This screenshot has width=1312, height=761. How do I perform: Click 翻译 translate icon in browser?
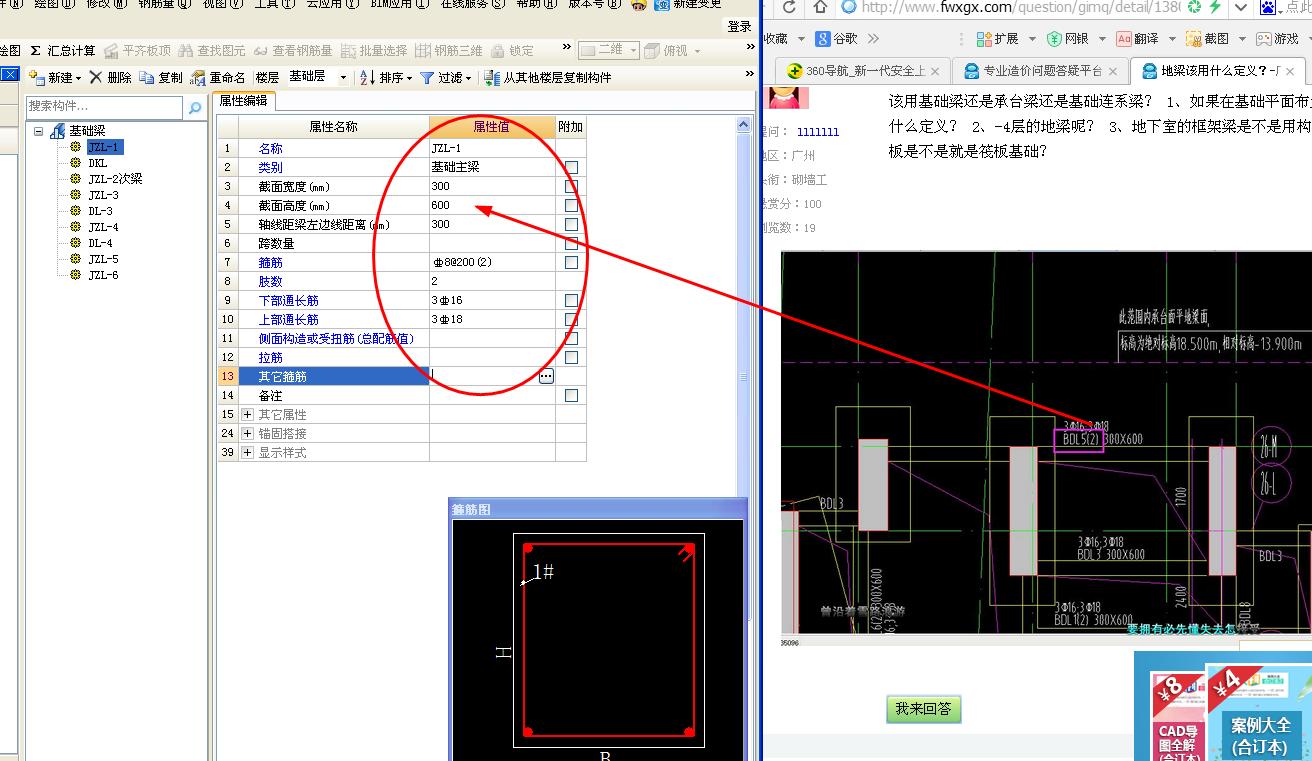point(1124,38)
